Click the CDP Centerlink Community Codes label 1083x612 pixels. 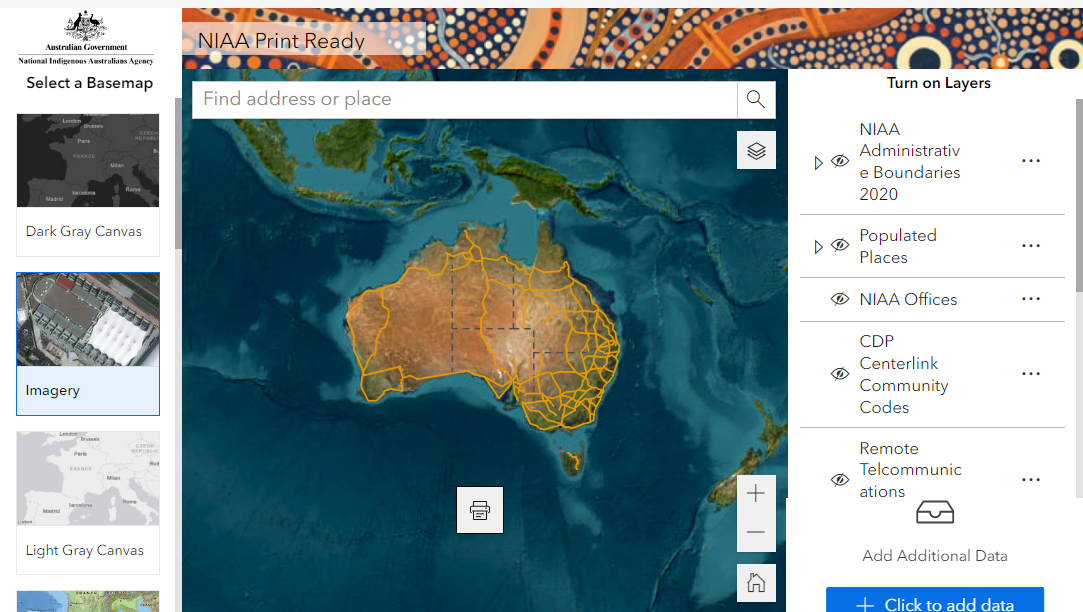pyautogui.click(x=903, y=374)
